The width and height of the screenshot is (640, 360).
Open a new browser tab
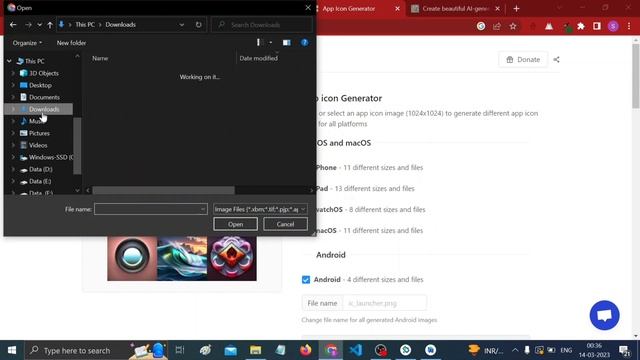click(x=516, y=9)
